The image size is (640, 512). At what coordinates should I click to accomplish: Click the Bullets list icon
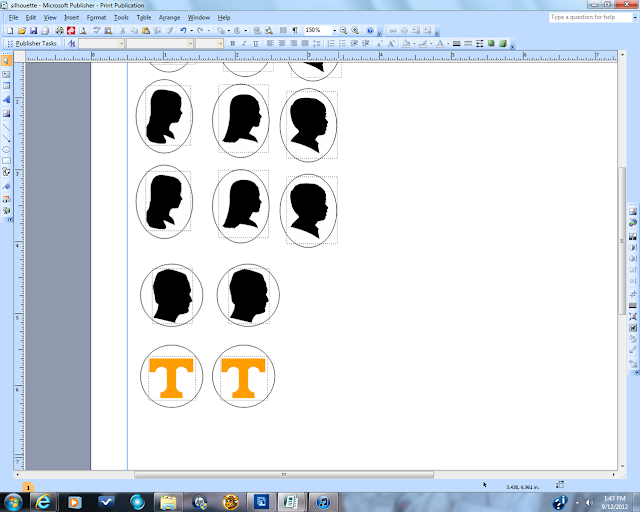342,44
